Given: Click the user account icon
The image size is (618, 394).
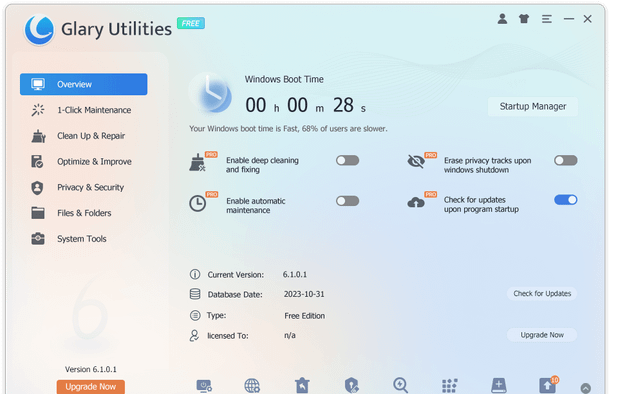Looking at the screenshot, I should pyautogui.click(x=502, y=19).
